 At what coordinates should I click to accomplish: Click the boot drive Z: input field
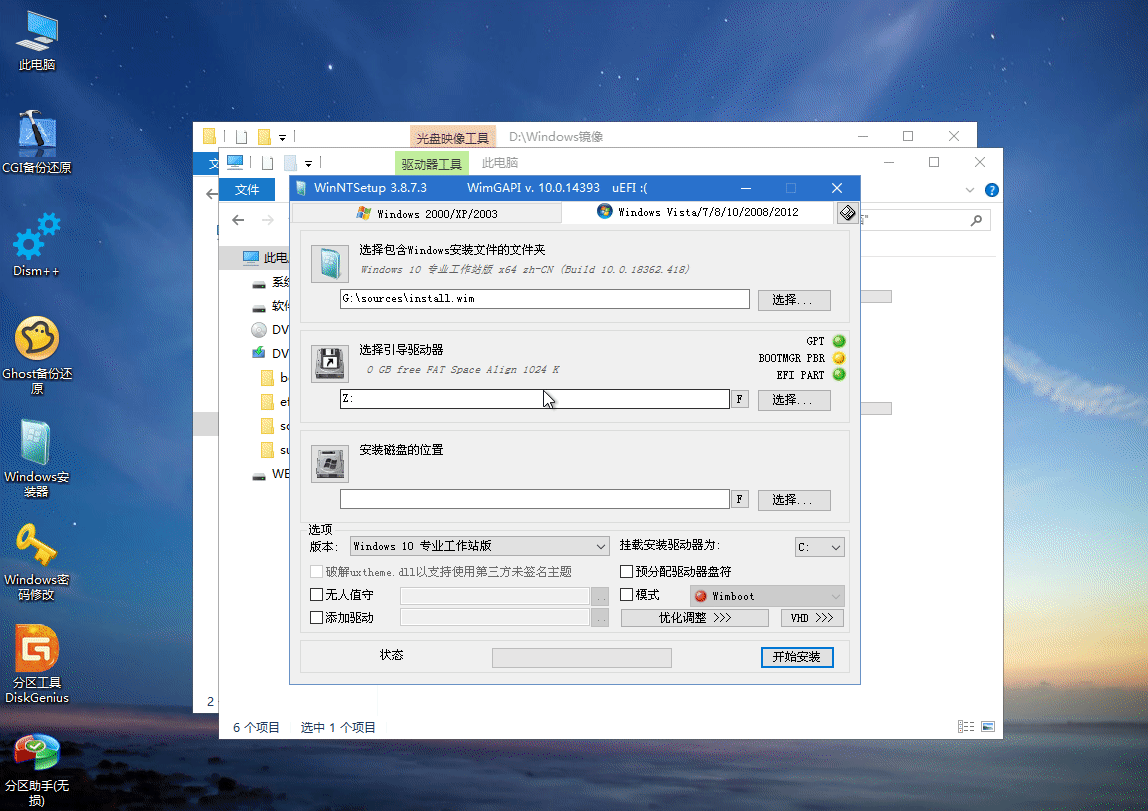click(x=535, y=399)
